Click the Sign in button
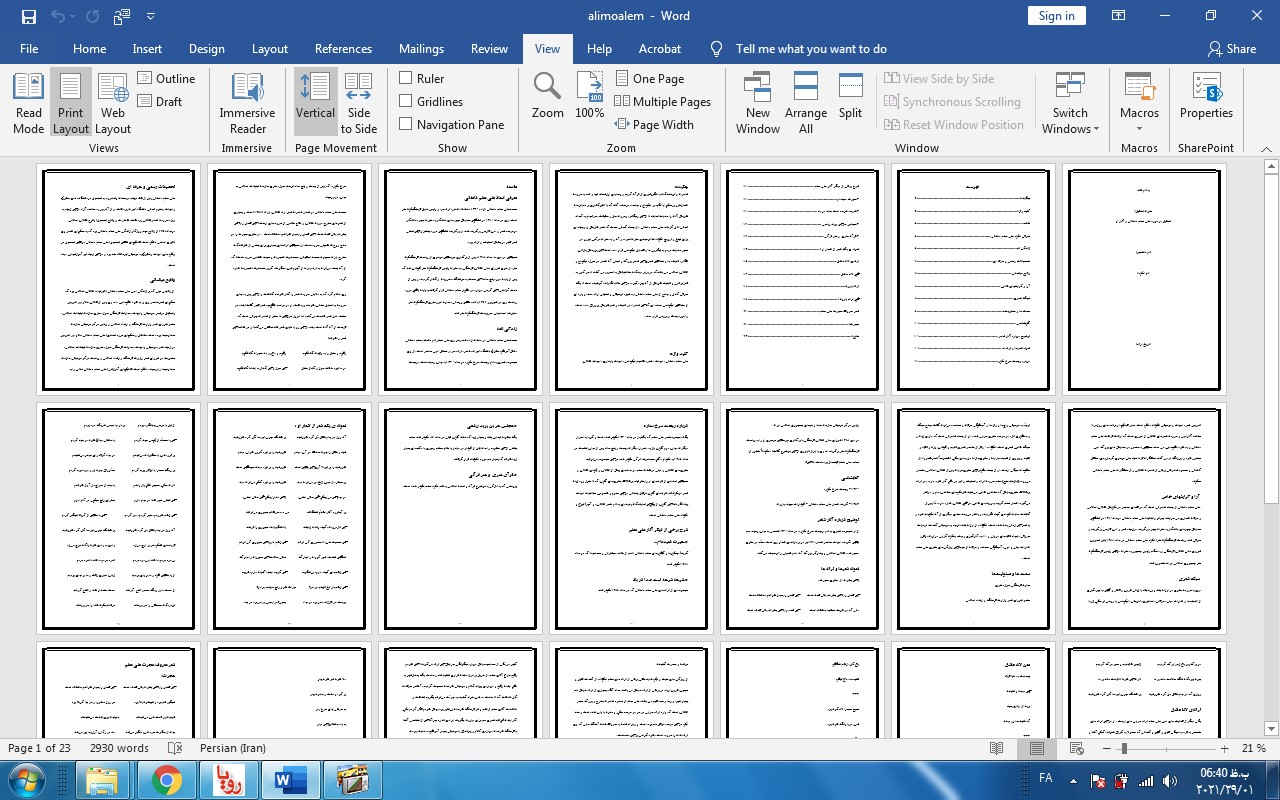Image resolution: width=1280 pixels, height=800 pixels. coord(1056,16)
